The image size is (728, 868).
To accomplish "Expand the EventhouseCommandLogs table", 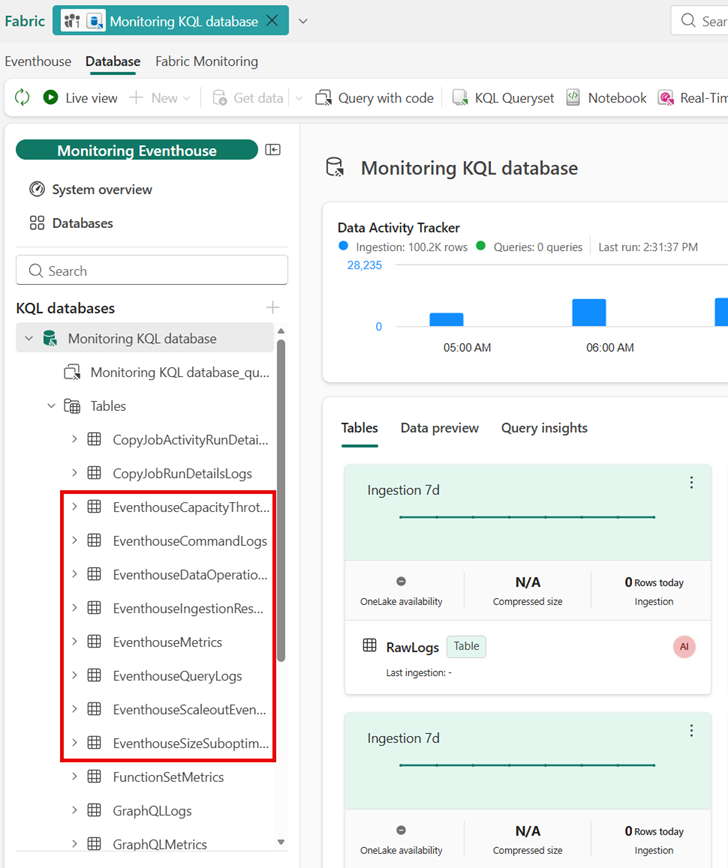I will click(74, 540).
